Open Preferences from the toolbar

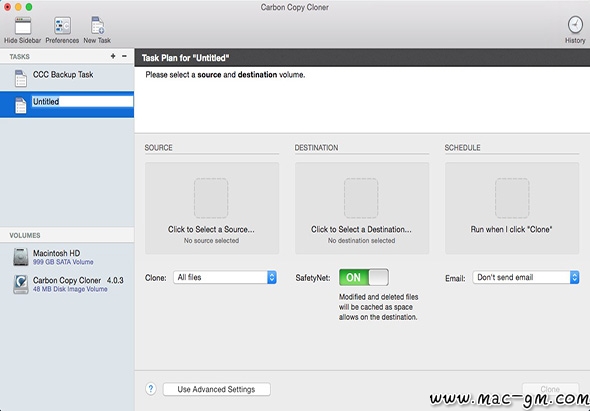(x=62, y=26)
